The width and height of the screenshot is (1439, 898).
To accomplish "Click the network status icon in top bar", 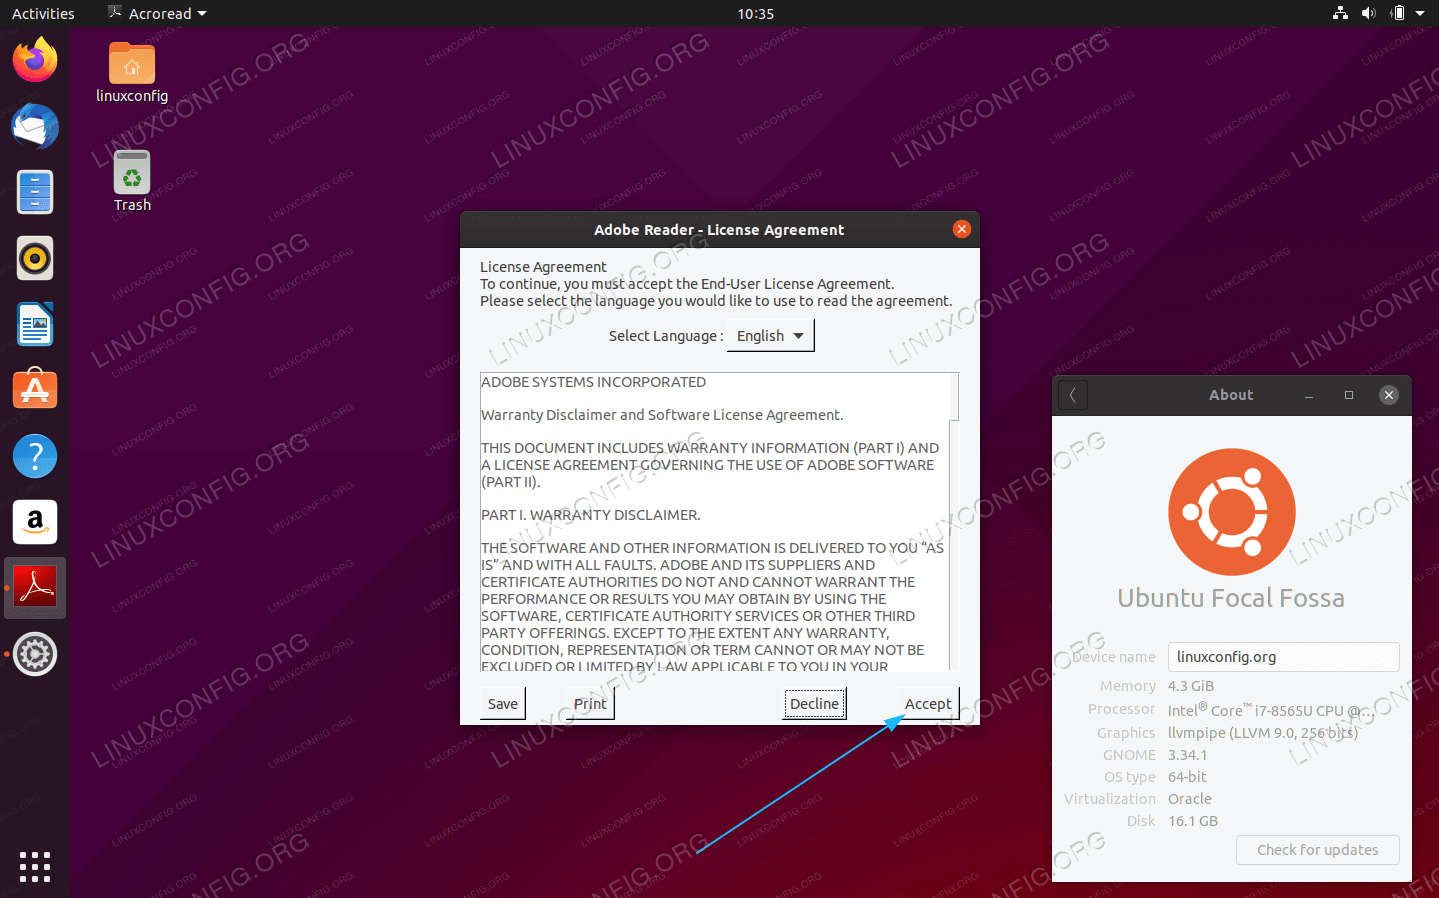I will pyautogui.click(x=1340, y=13).
